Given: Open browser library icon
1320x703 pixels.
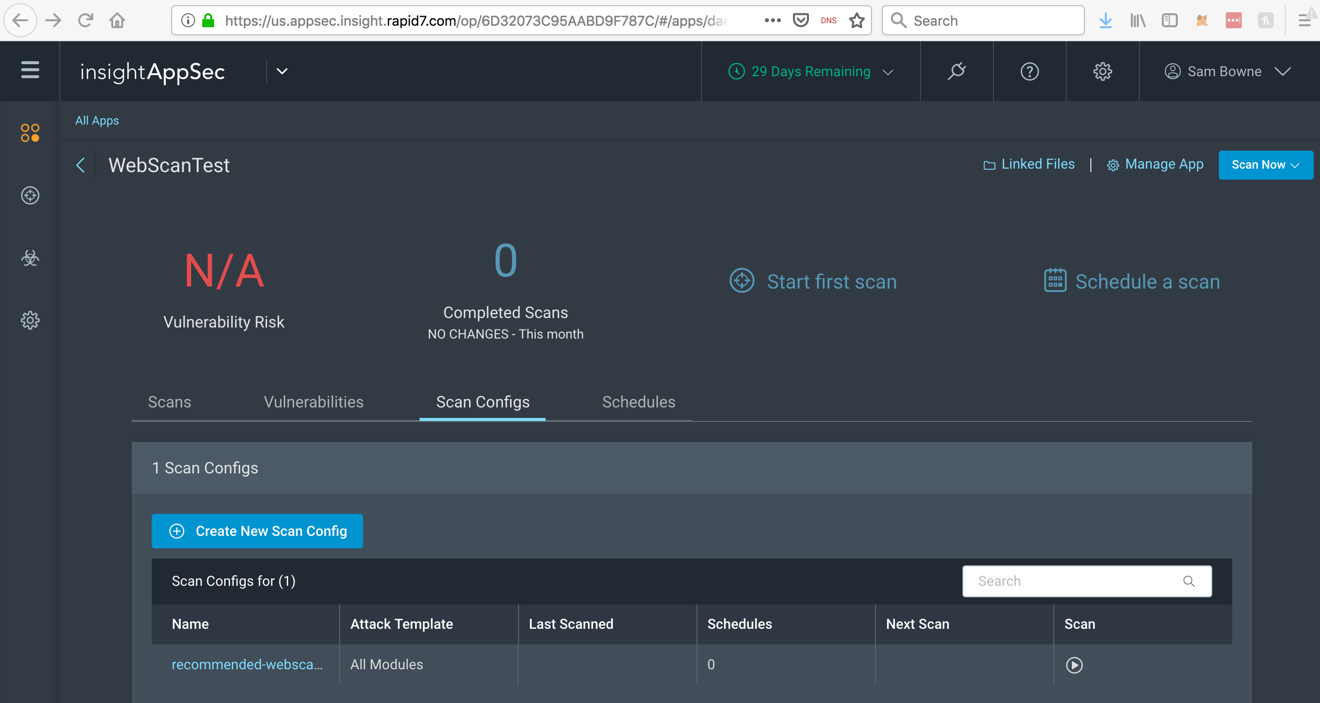Looking at the screenshot, I should click(x=1138, y=20).
